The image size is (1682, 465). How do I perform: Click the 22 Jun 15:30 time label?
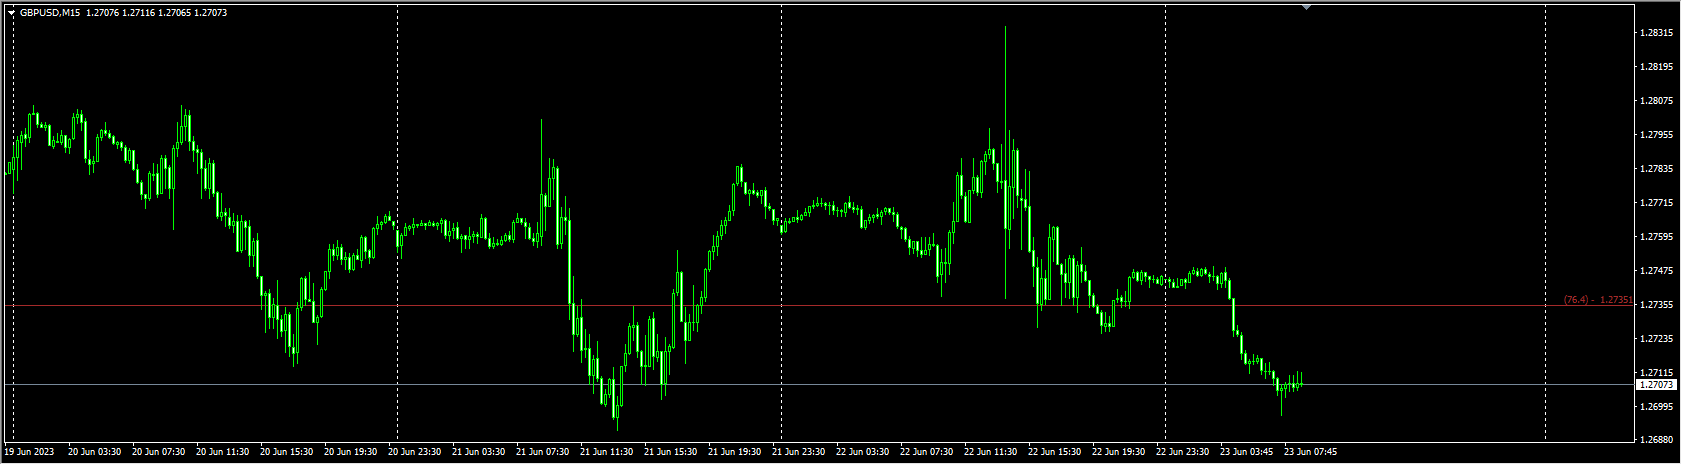pos(1054,452)
